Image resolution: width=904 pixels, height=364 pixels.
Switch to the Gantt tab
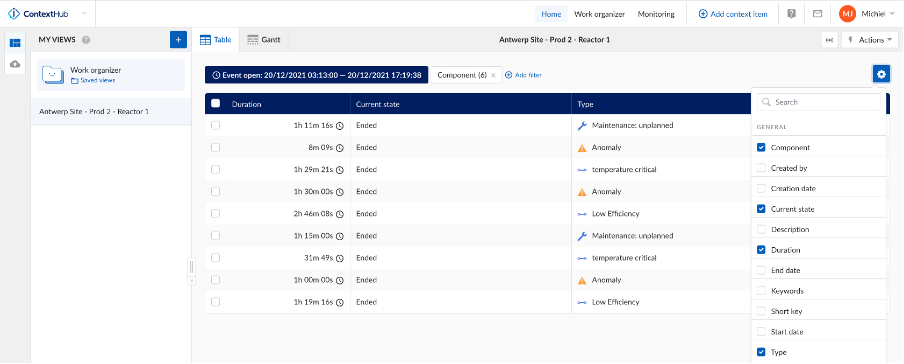[263, 40]
